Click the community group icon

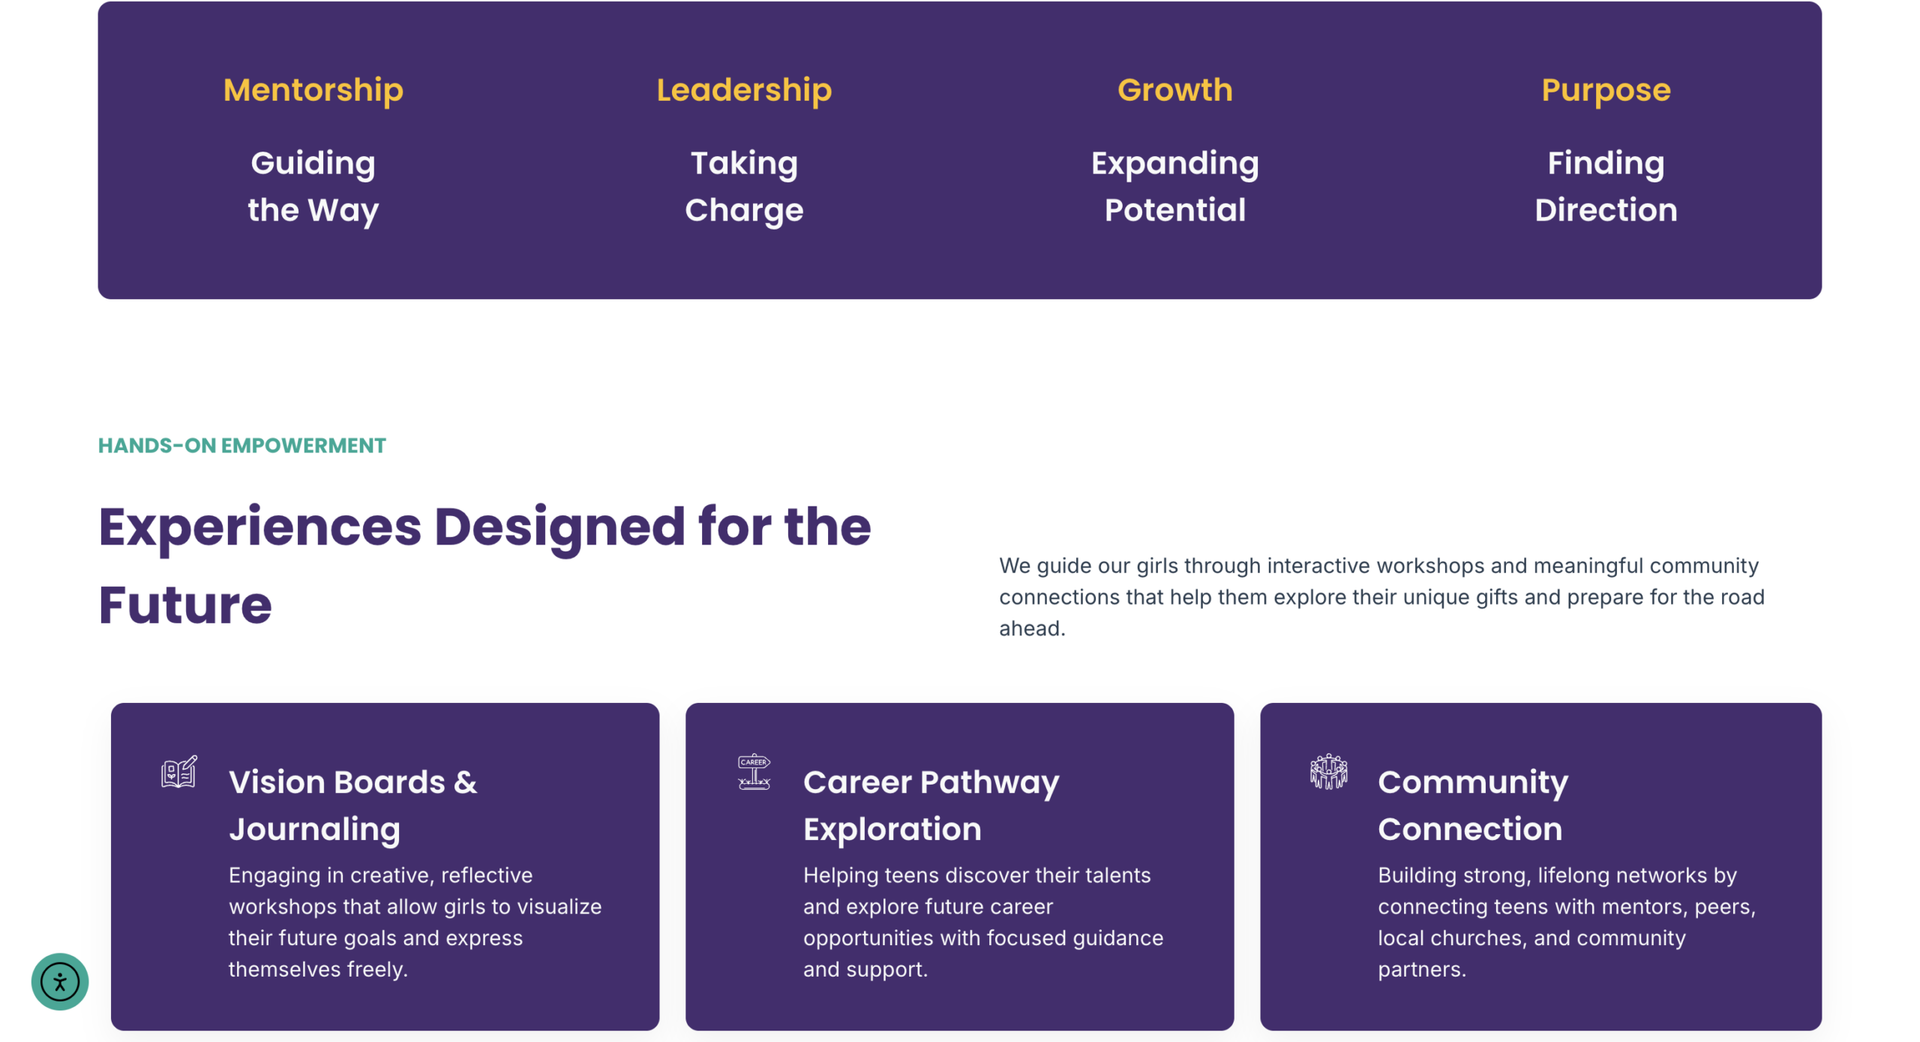[1328, 772]
